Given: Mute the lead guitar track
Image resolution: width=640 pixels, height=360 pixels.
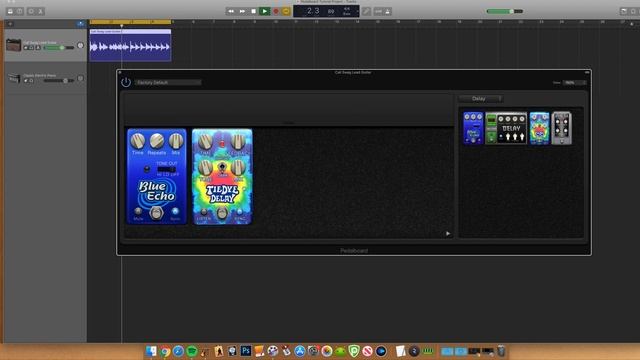Looking at the screenshot, I should pos(26,48).
